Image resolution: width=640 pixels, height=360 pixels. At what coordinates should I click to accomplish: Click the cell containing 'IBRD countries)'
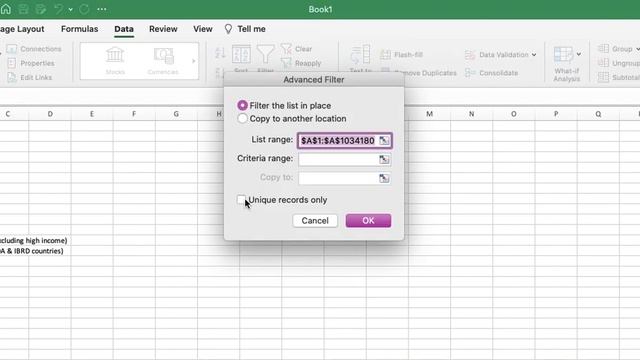click(32, 251)
